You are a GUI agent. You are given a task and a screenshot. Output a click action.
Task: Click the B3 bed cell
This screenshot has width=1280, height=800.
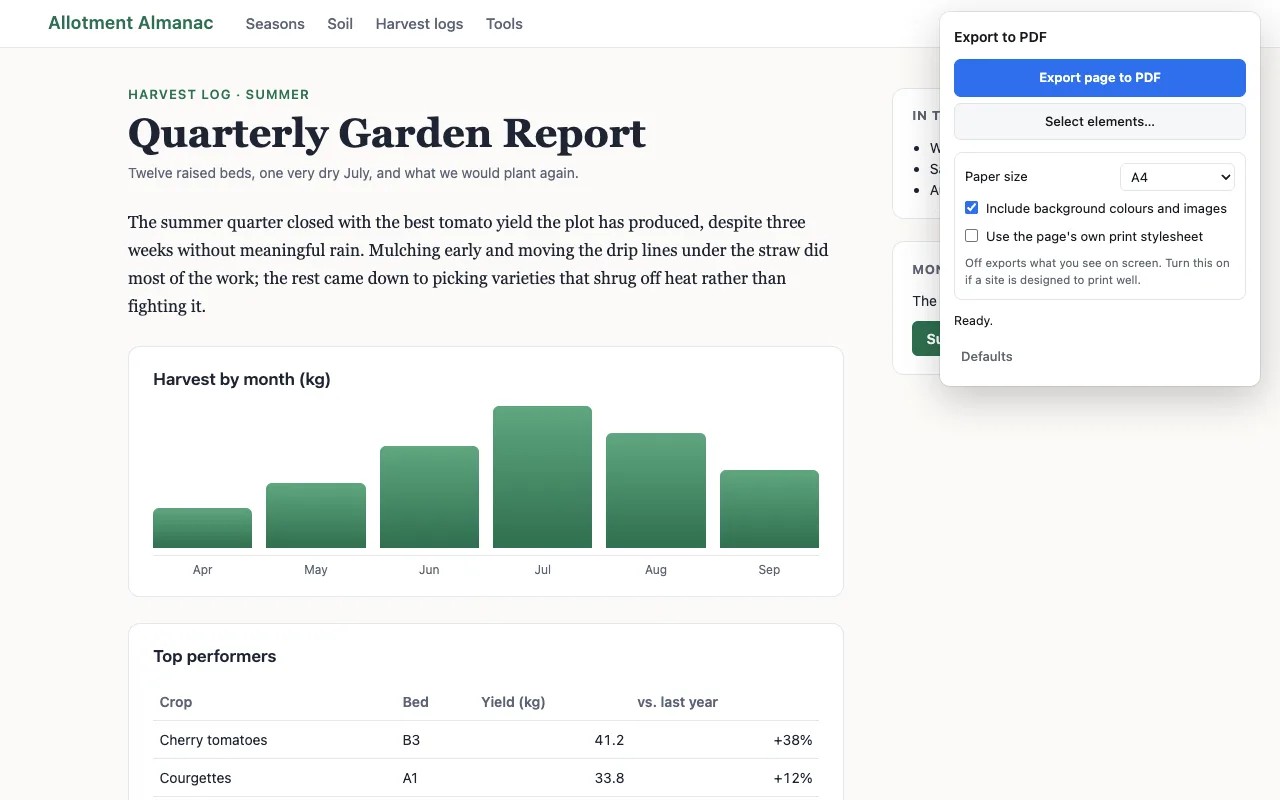(x=411, y=740)
